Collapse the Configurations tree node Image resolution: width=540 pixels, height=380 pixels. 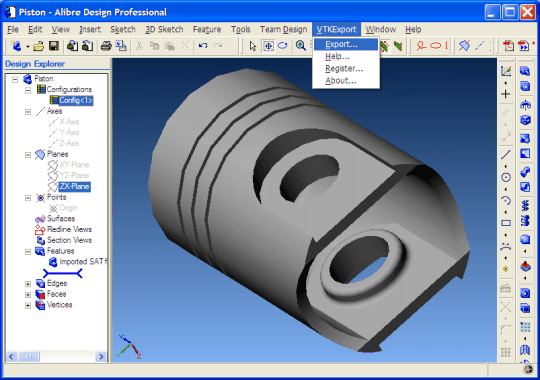point(28,90)
